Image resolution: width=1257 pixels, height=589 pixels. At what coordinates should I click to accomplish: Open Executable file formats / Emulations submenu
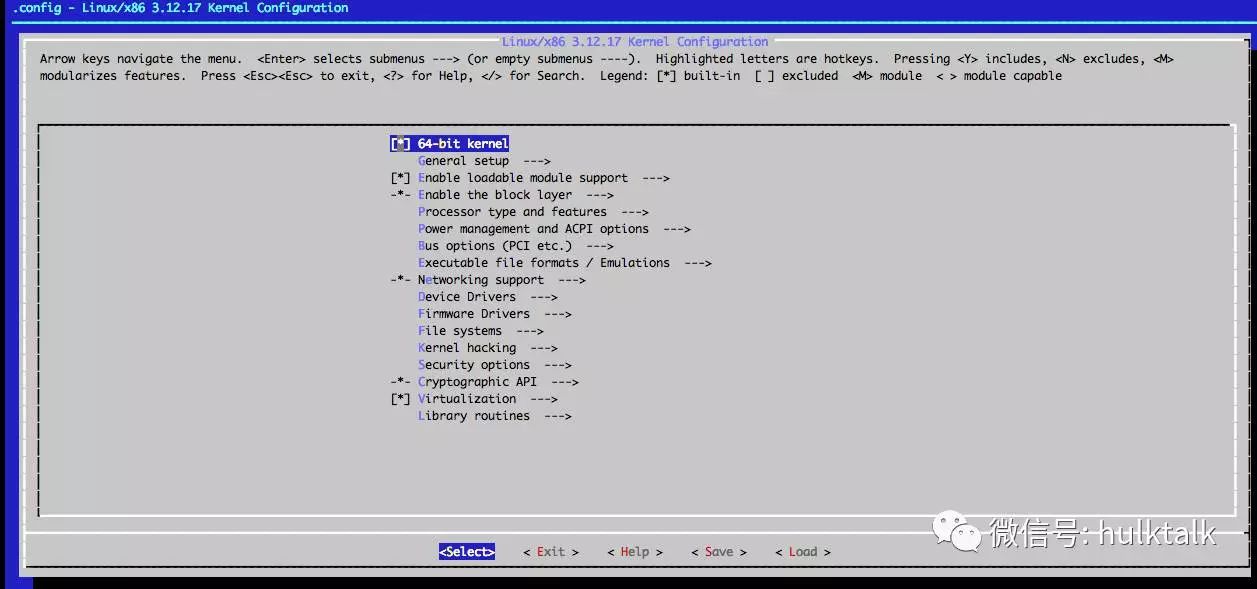pyautogui.click(x=565, y=263)
